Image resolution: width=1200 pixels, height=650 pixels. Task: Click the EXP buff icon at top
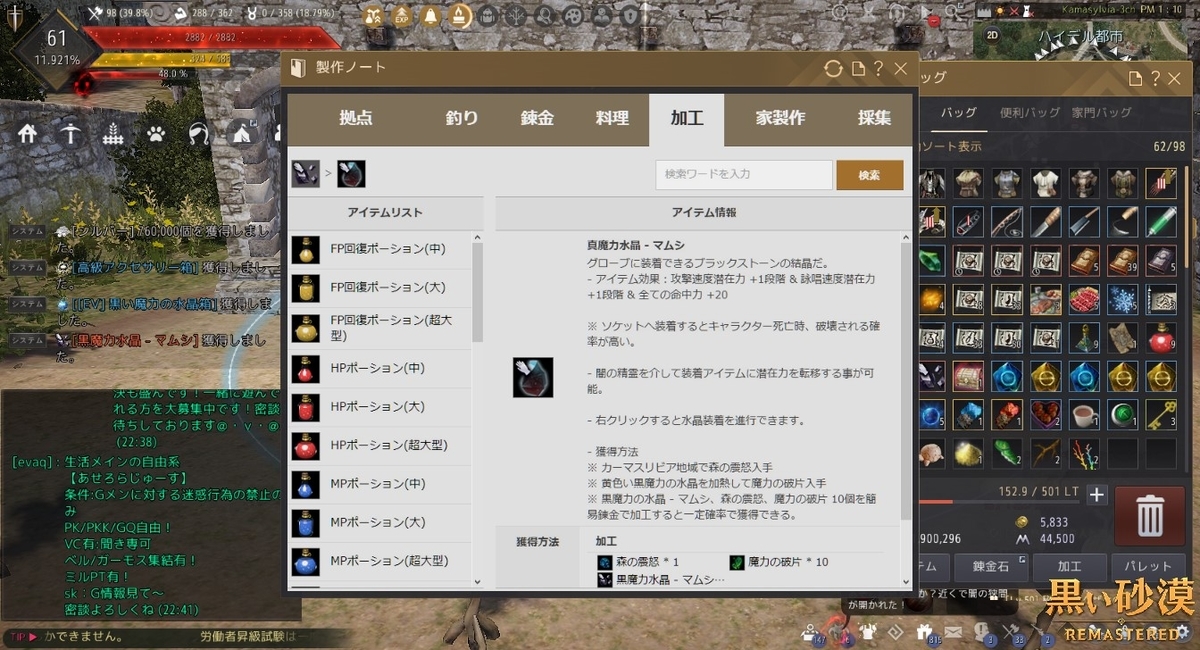(401, 15)
